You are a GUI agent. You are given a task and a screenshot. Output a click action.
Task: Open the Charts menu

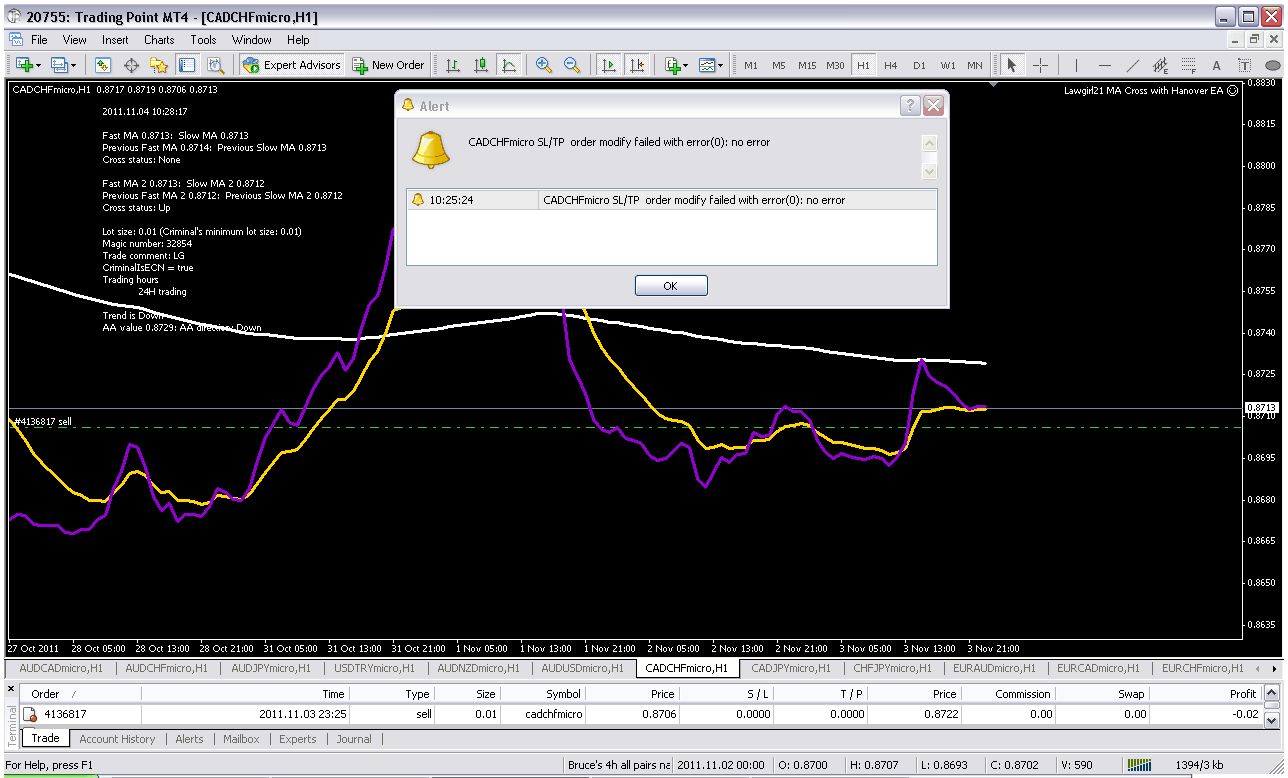point(159,40)
